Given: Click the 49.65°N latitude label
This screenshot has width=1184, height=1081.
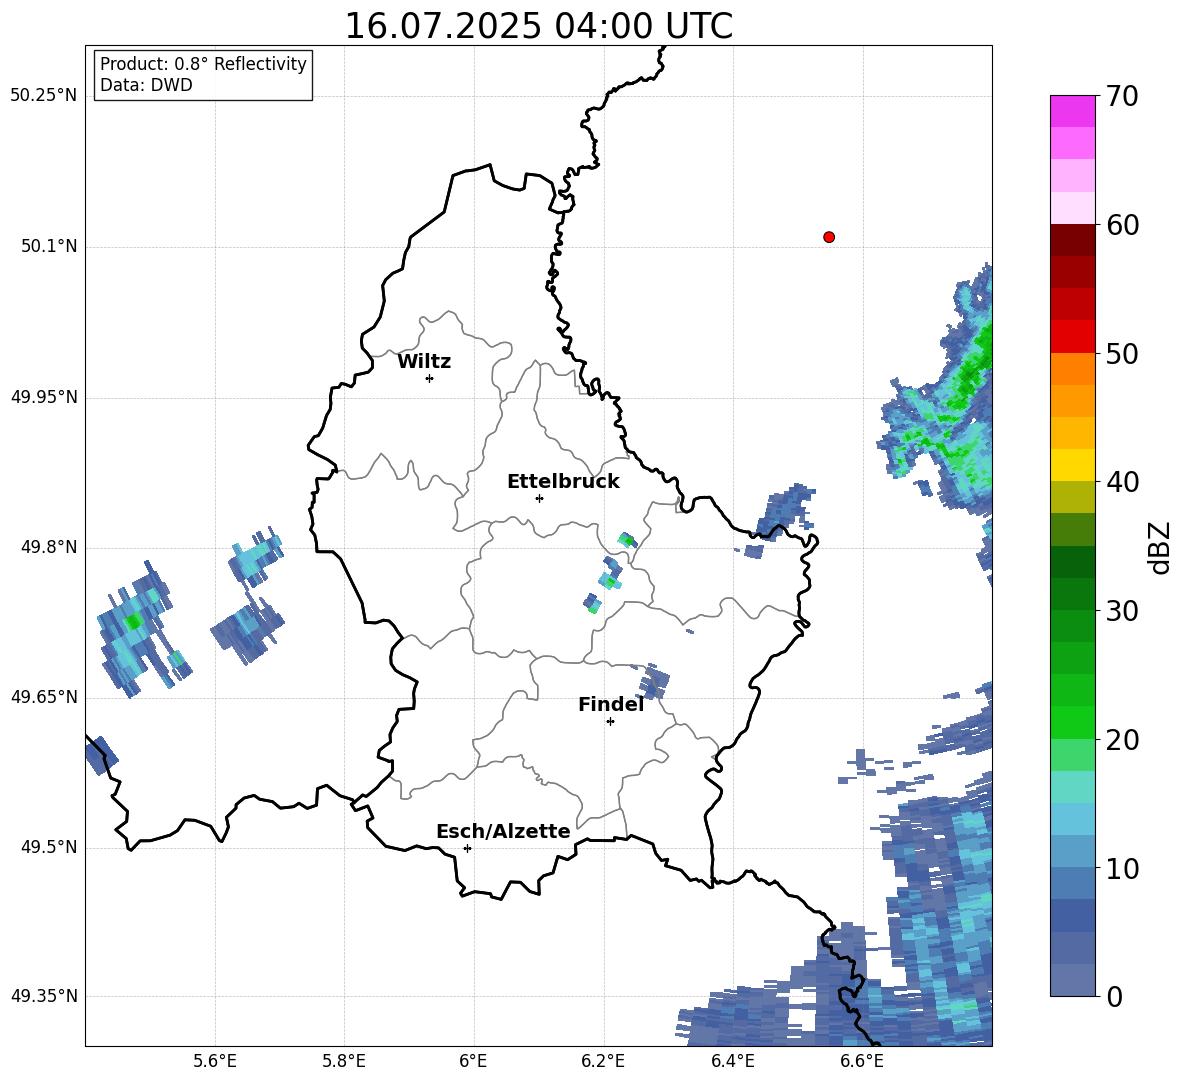Looking at the screenshot, I should [44, 697].
